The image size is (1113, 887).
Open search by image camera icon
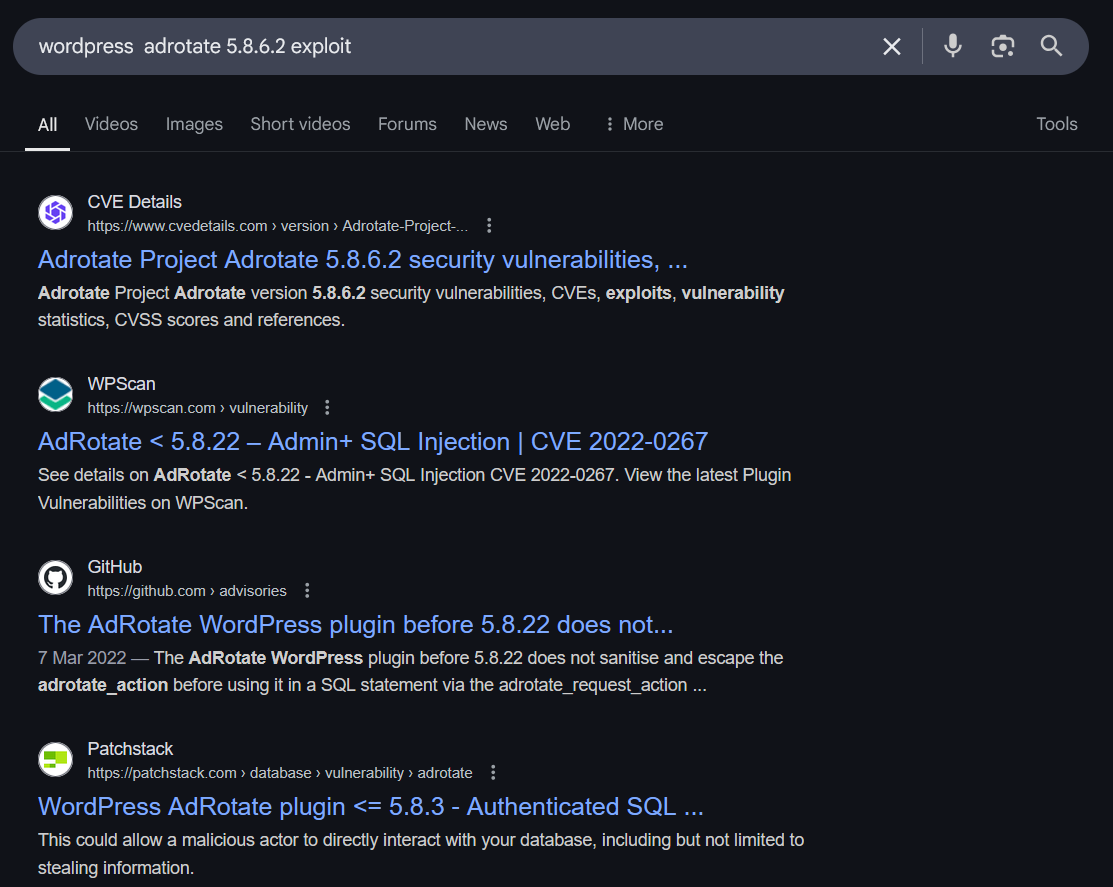pyautogui.click(x=1002, y=47)
